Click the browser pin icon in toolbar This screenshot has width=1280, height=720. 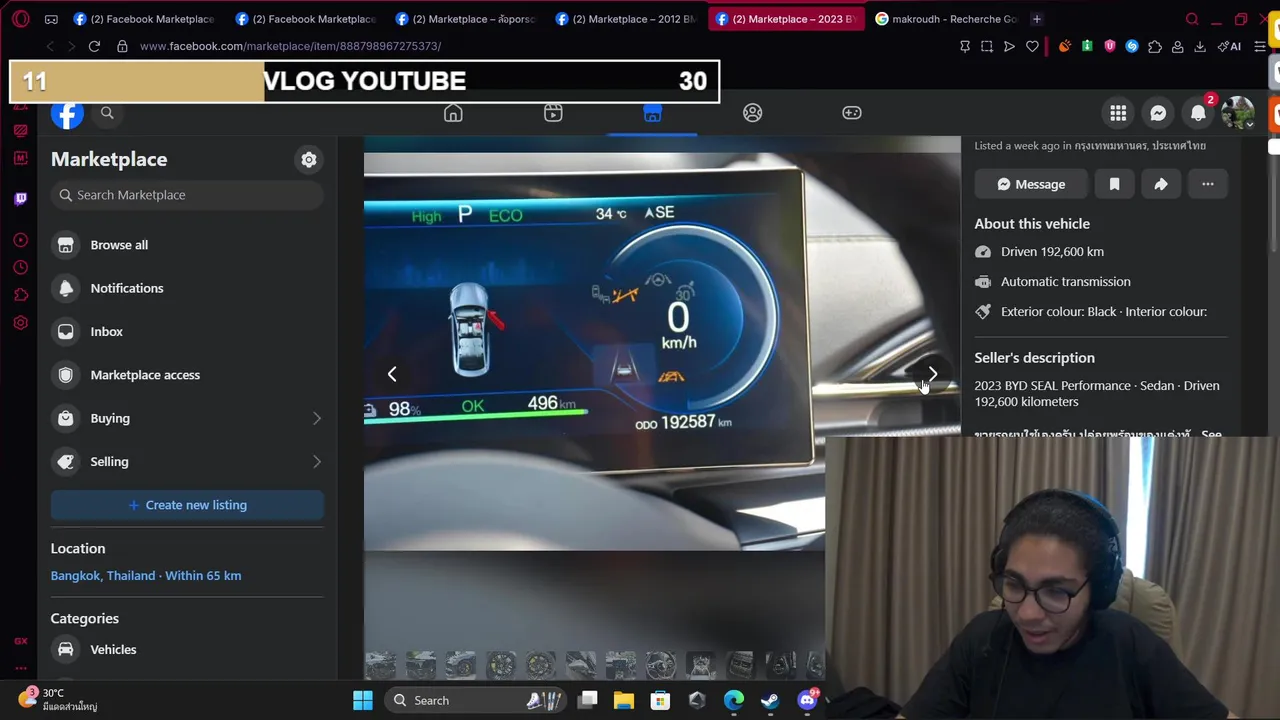tap(965, 46)
